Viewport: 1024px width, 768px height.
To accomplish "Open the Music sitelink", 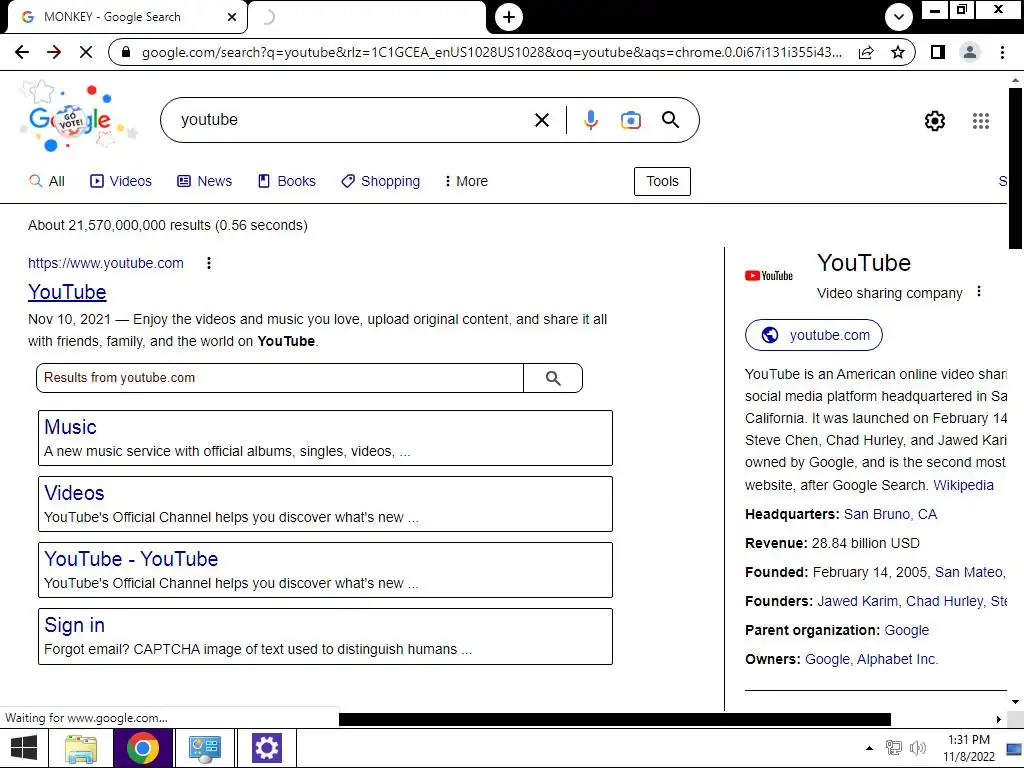I will (x=71, y=427).
